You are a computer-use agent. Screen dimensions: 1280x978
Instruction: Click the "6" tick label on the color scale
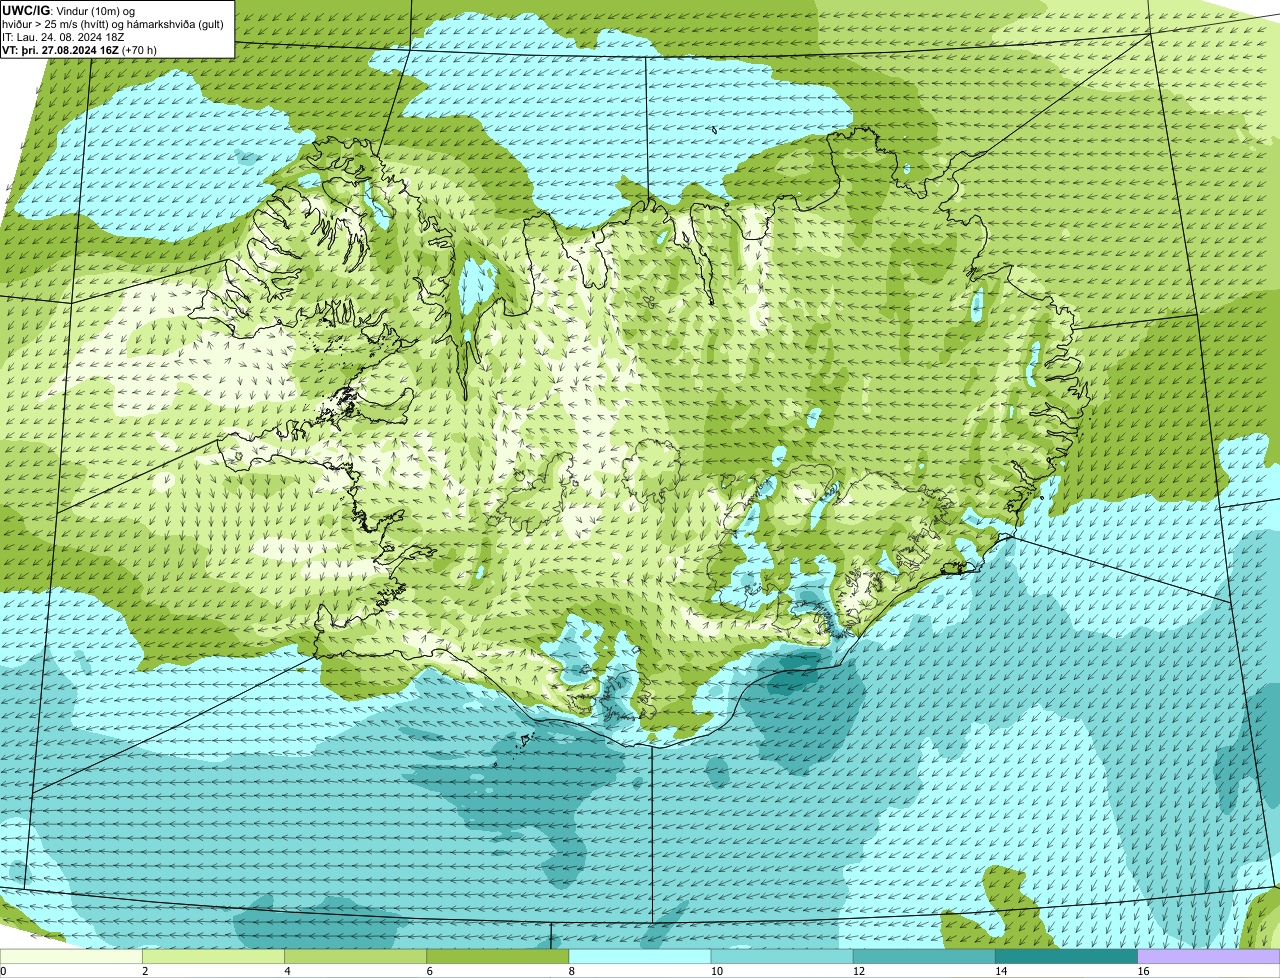click(x=429, y=971)
